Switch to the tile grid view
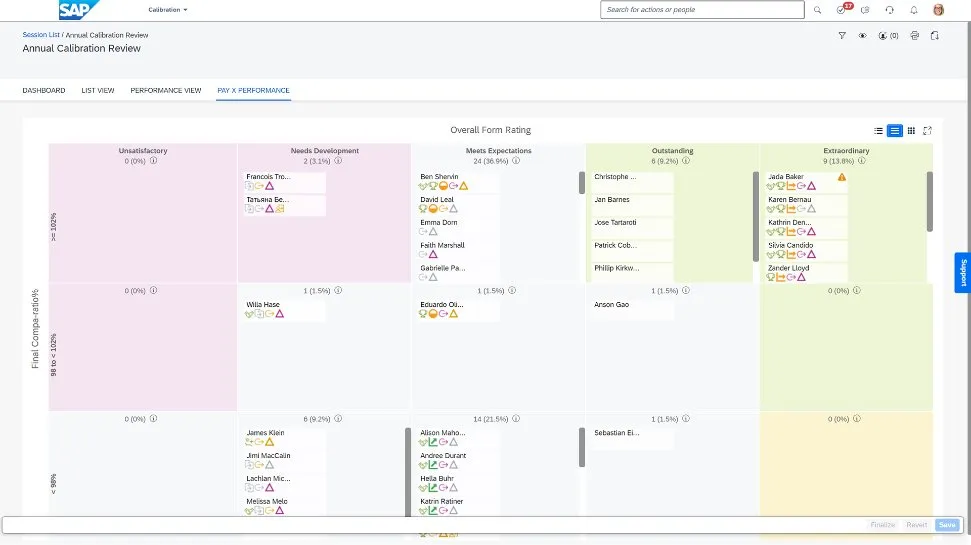971x545 pixels. tap(911, 130)
